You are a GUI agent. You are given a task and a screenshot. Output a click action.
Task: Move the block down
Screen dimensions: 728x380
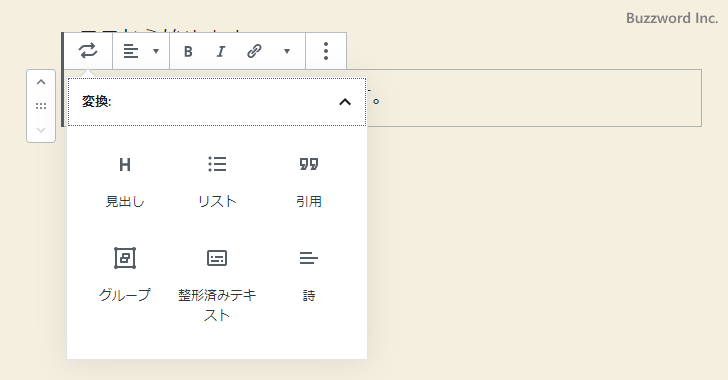coord(41,130)
